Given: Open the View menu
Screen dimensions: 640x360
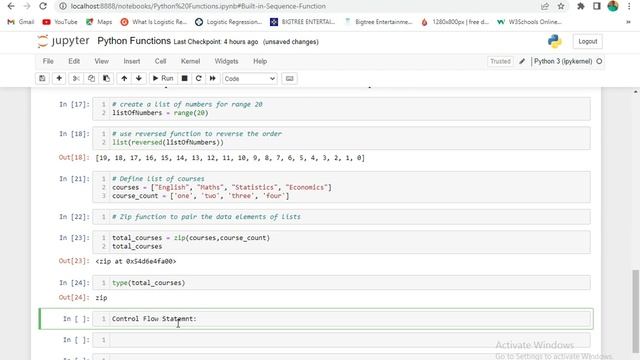Looking at the screenshot, I should [x=102, y=61].
